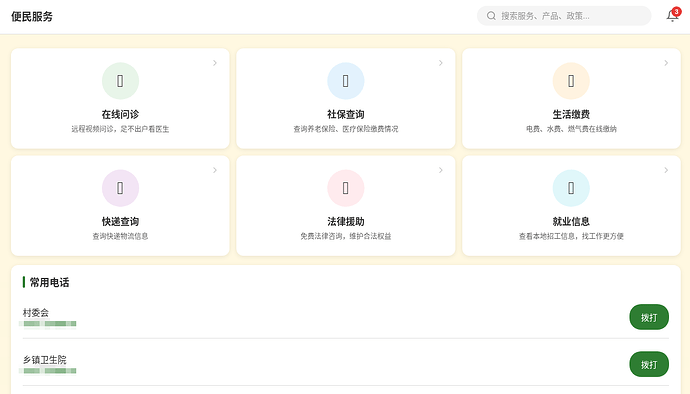The width and height of the screenshot is (690, 394).
Task: Select the 乡镇卫生院 contact name
Action: (44, 360)
